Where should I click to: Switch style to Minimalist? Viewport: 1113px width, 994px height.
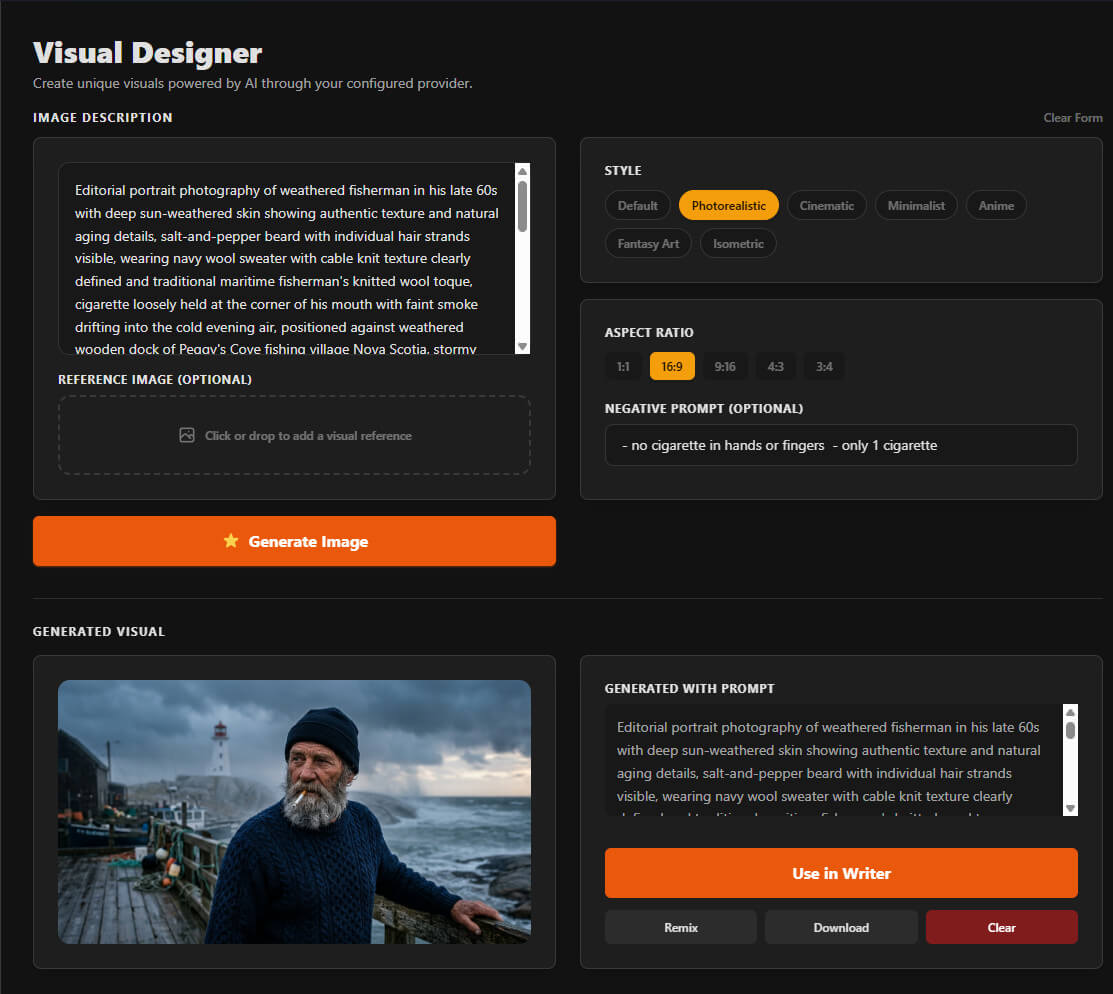[916, 205]
